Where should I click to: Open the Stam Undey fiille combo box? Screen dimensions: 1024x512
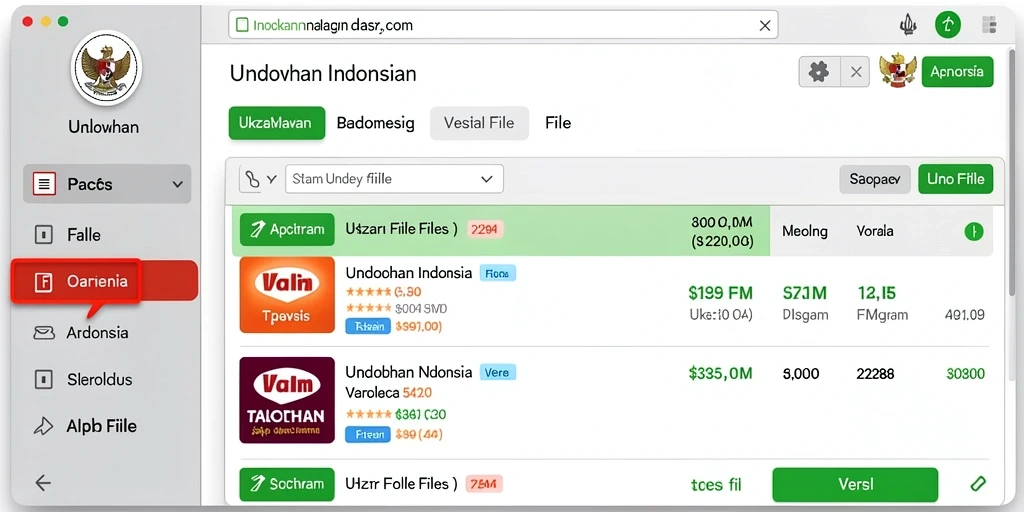click(394, 179)
